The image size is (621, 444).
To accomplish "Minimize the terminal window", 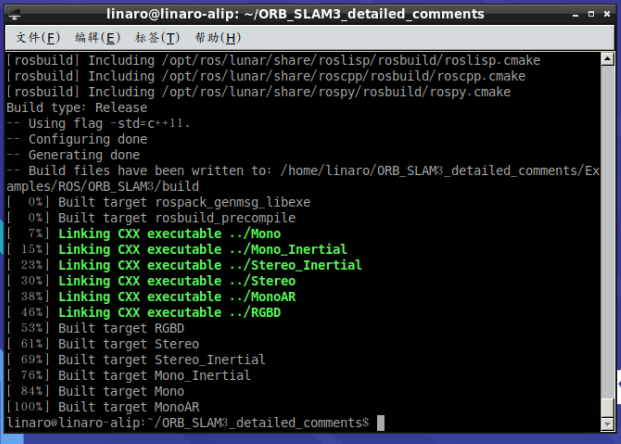I will click(x=575, y=14).
